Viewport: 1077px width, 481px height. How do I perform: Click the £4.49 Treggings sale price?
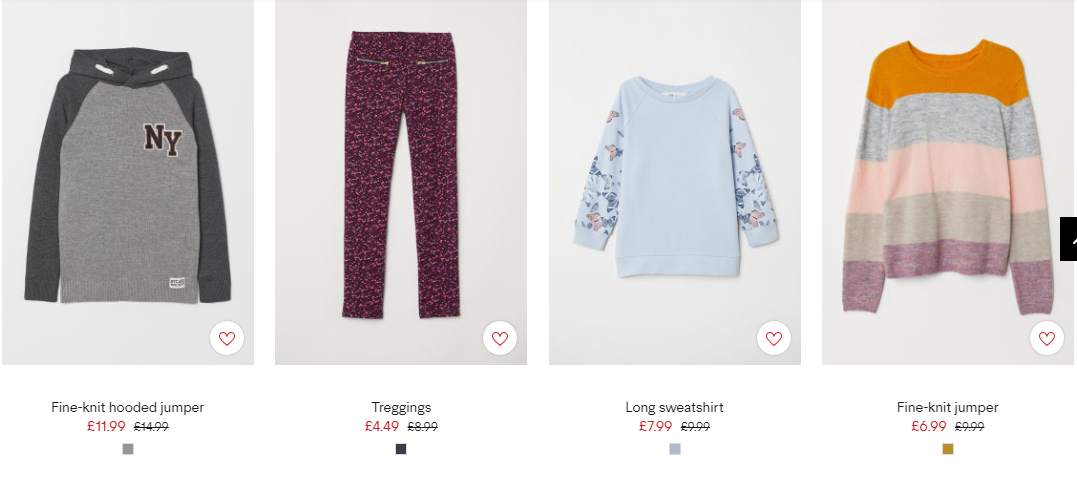click(x=382, y=426)
